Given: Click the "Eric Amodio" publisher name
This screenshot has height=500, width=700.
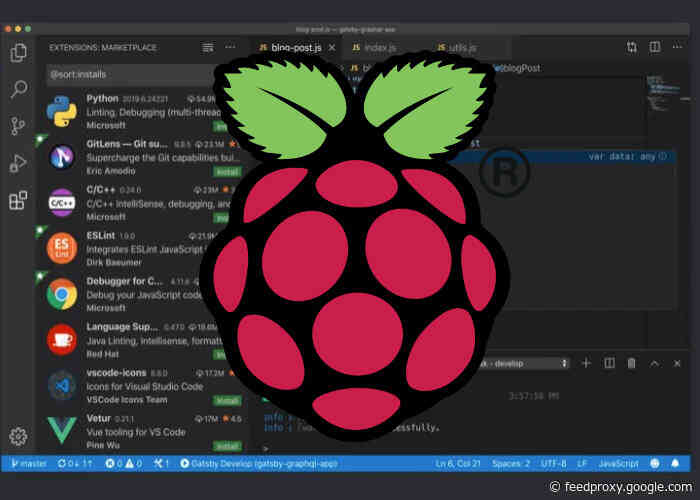Looking at the screenshot, I should [111, 171].
